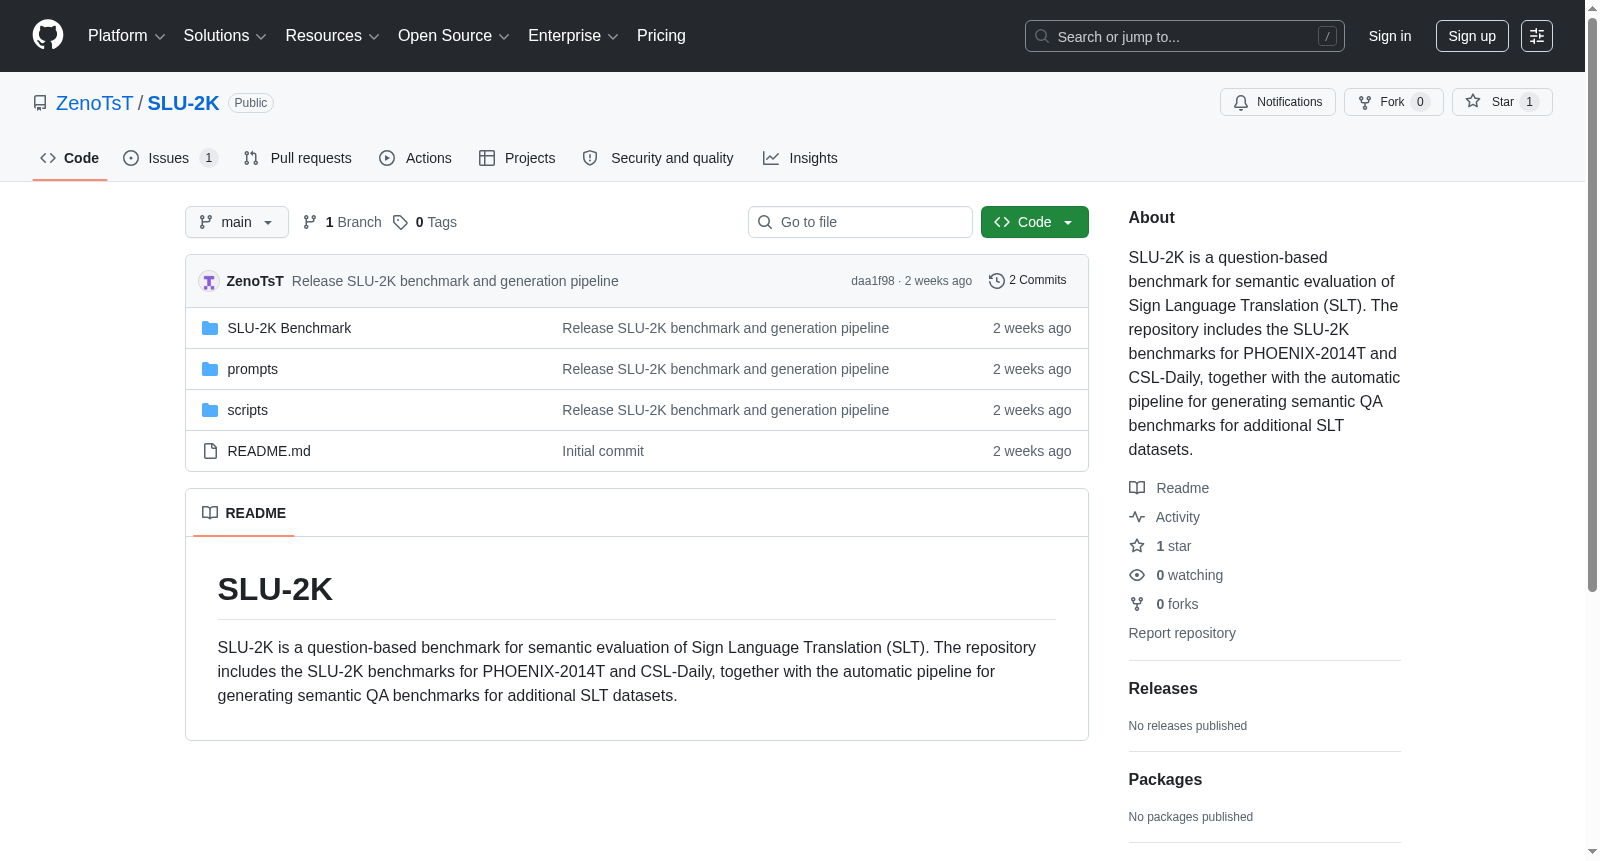Switch to the Security and quality tab
This screenshot has height=861, width=1600.
pos(658,158)
